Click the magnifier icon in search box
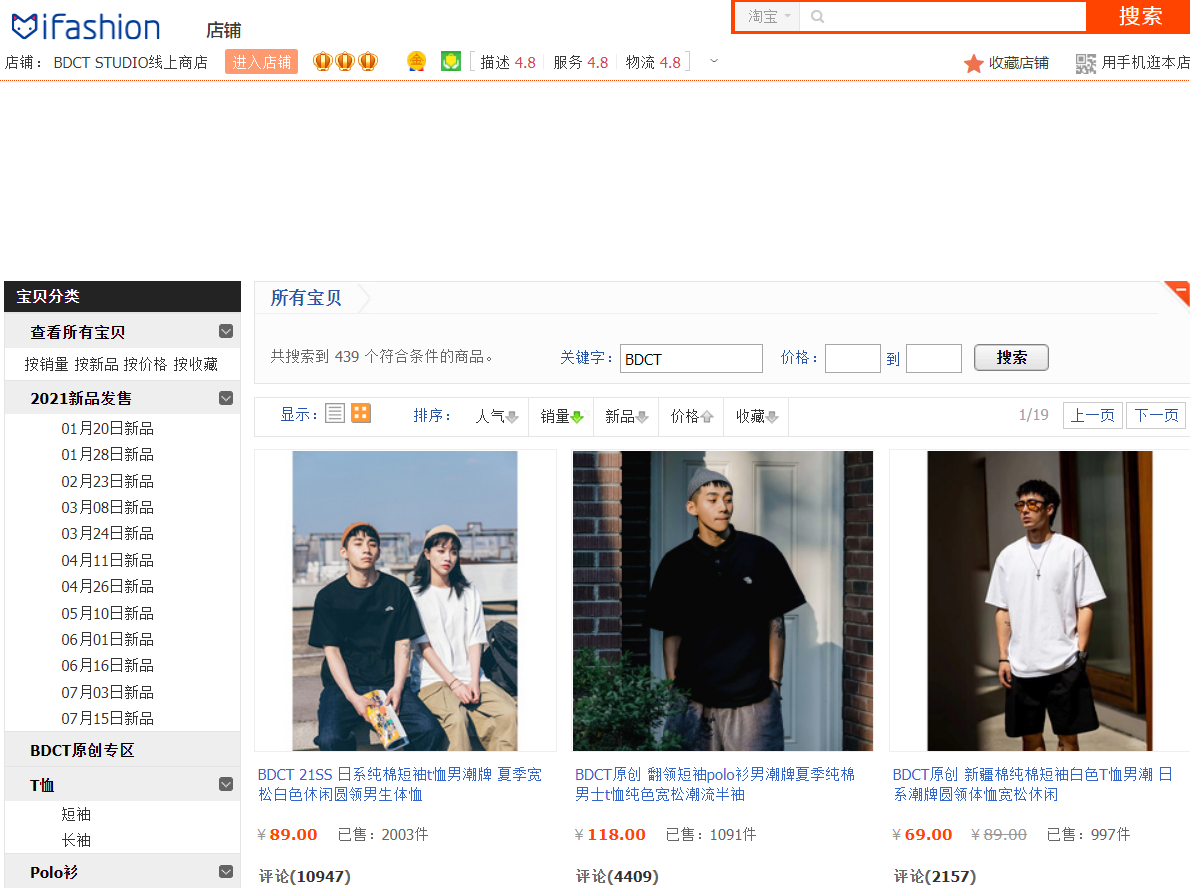The width and height of the screenshot is (1190, 888). pyautogui.click(x=817, y=16)
